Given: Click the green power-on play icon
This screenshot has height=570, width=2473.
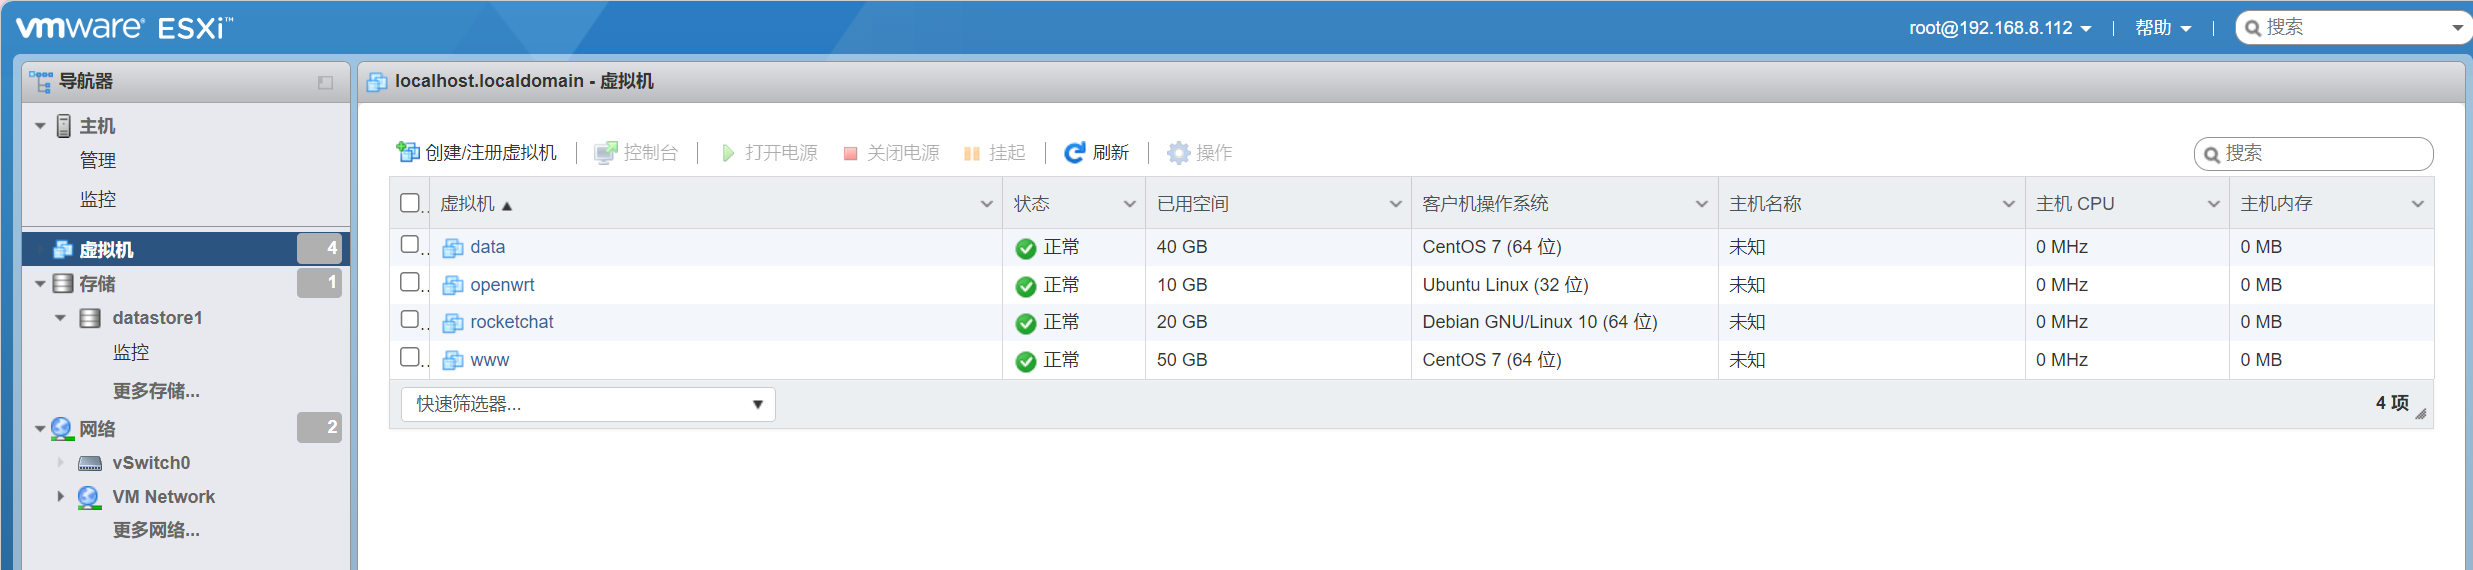Looking at the screenshot, I should pos(728,153).
